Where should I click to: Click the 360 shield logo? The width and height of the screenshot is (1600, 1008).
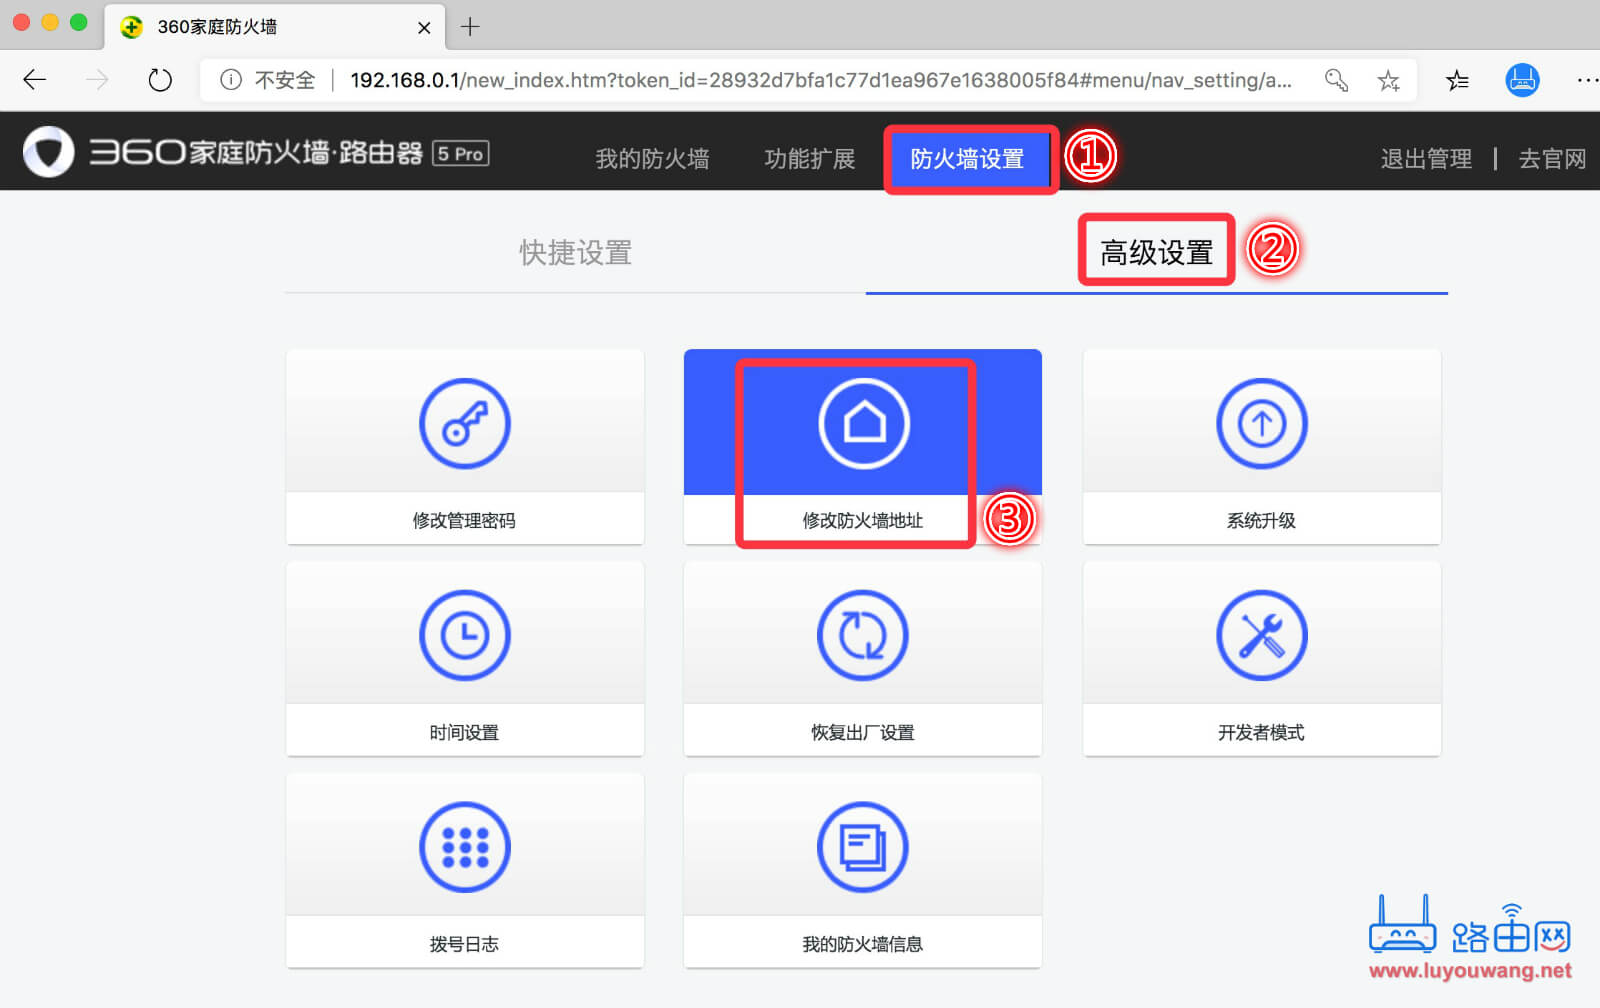[49, 151]
